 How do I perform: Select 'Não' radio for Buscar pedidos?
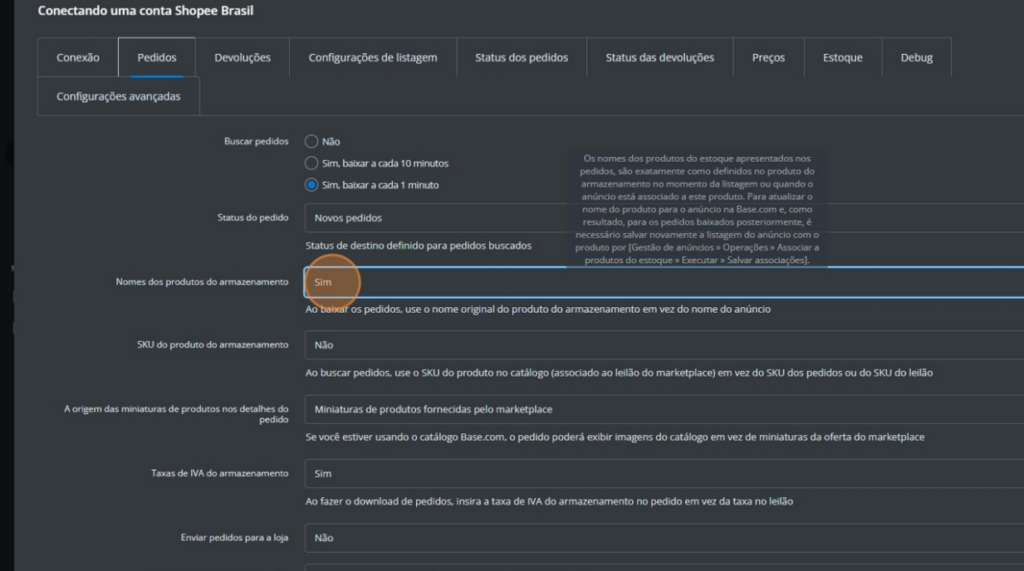[x=311, y=142]
